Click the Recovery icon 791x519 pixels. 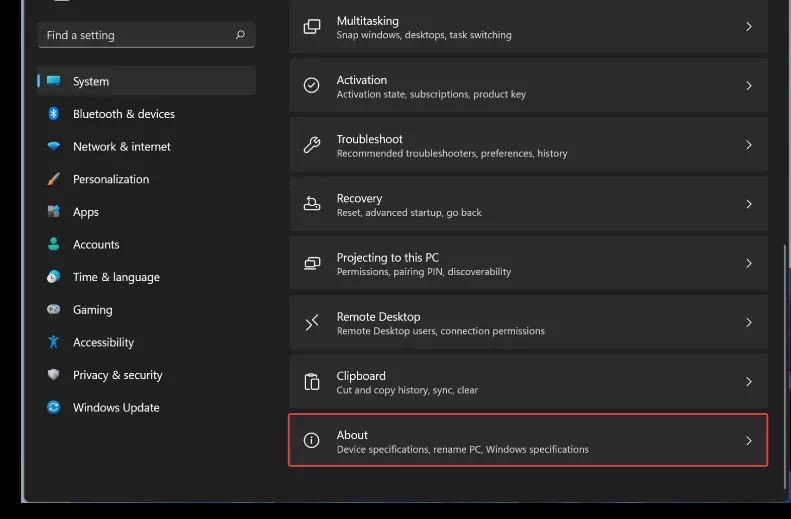(x=312, y=204)
